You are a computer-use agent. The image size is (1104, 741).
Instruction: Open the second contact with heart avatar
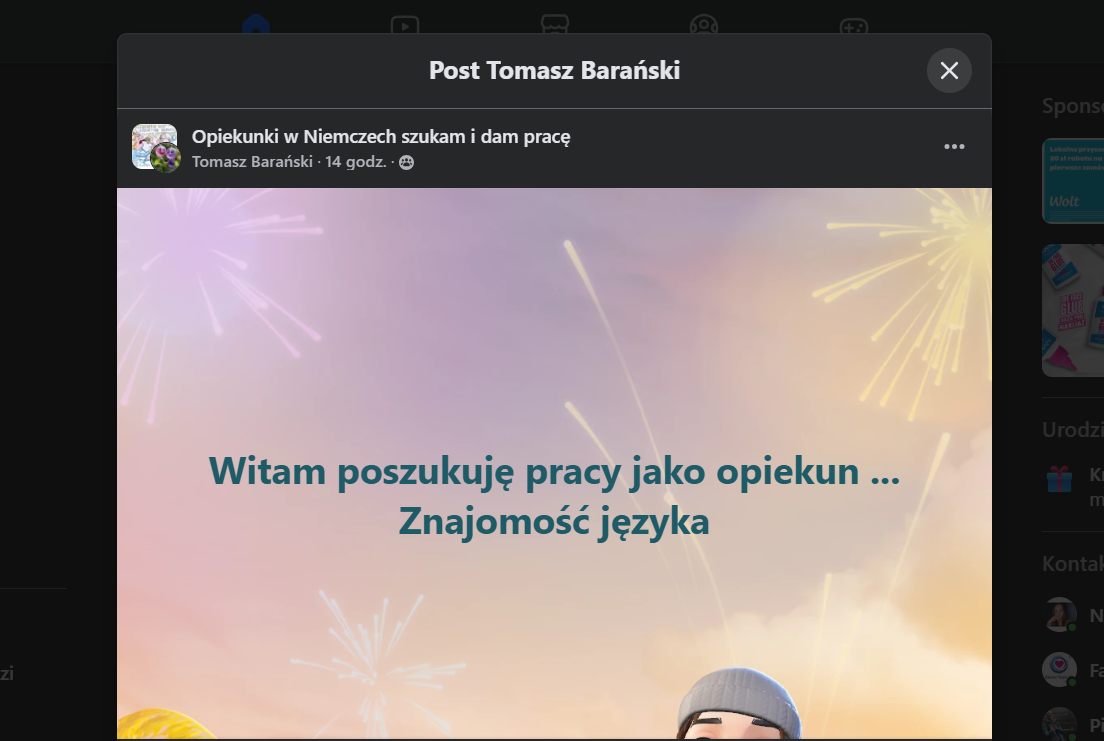point(1059,669)
